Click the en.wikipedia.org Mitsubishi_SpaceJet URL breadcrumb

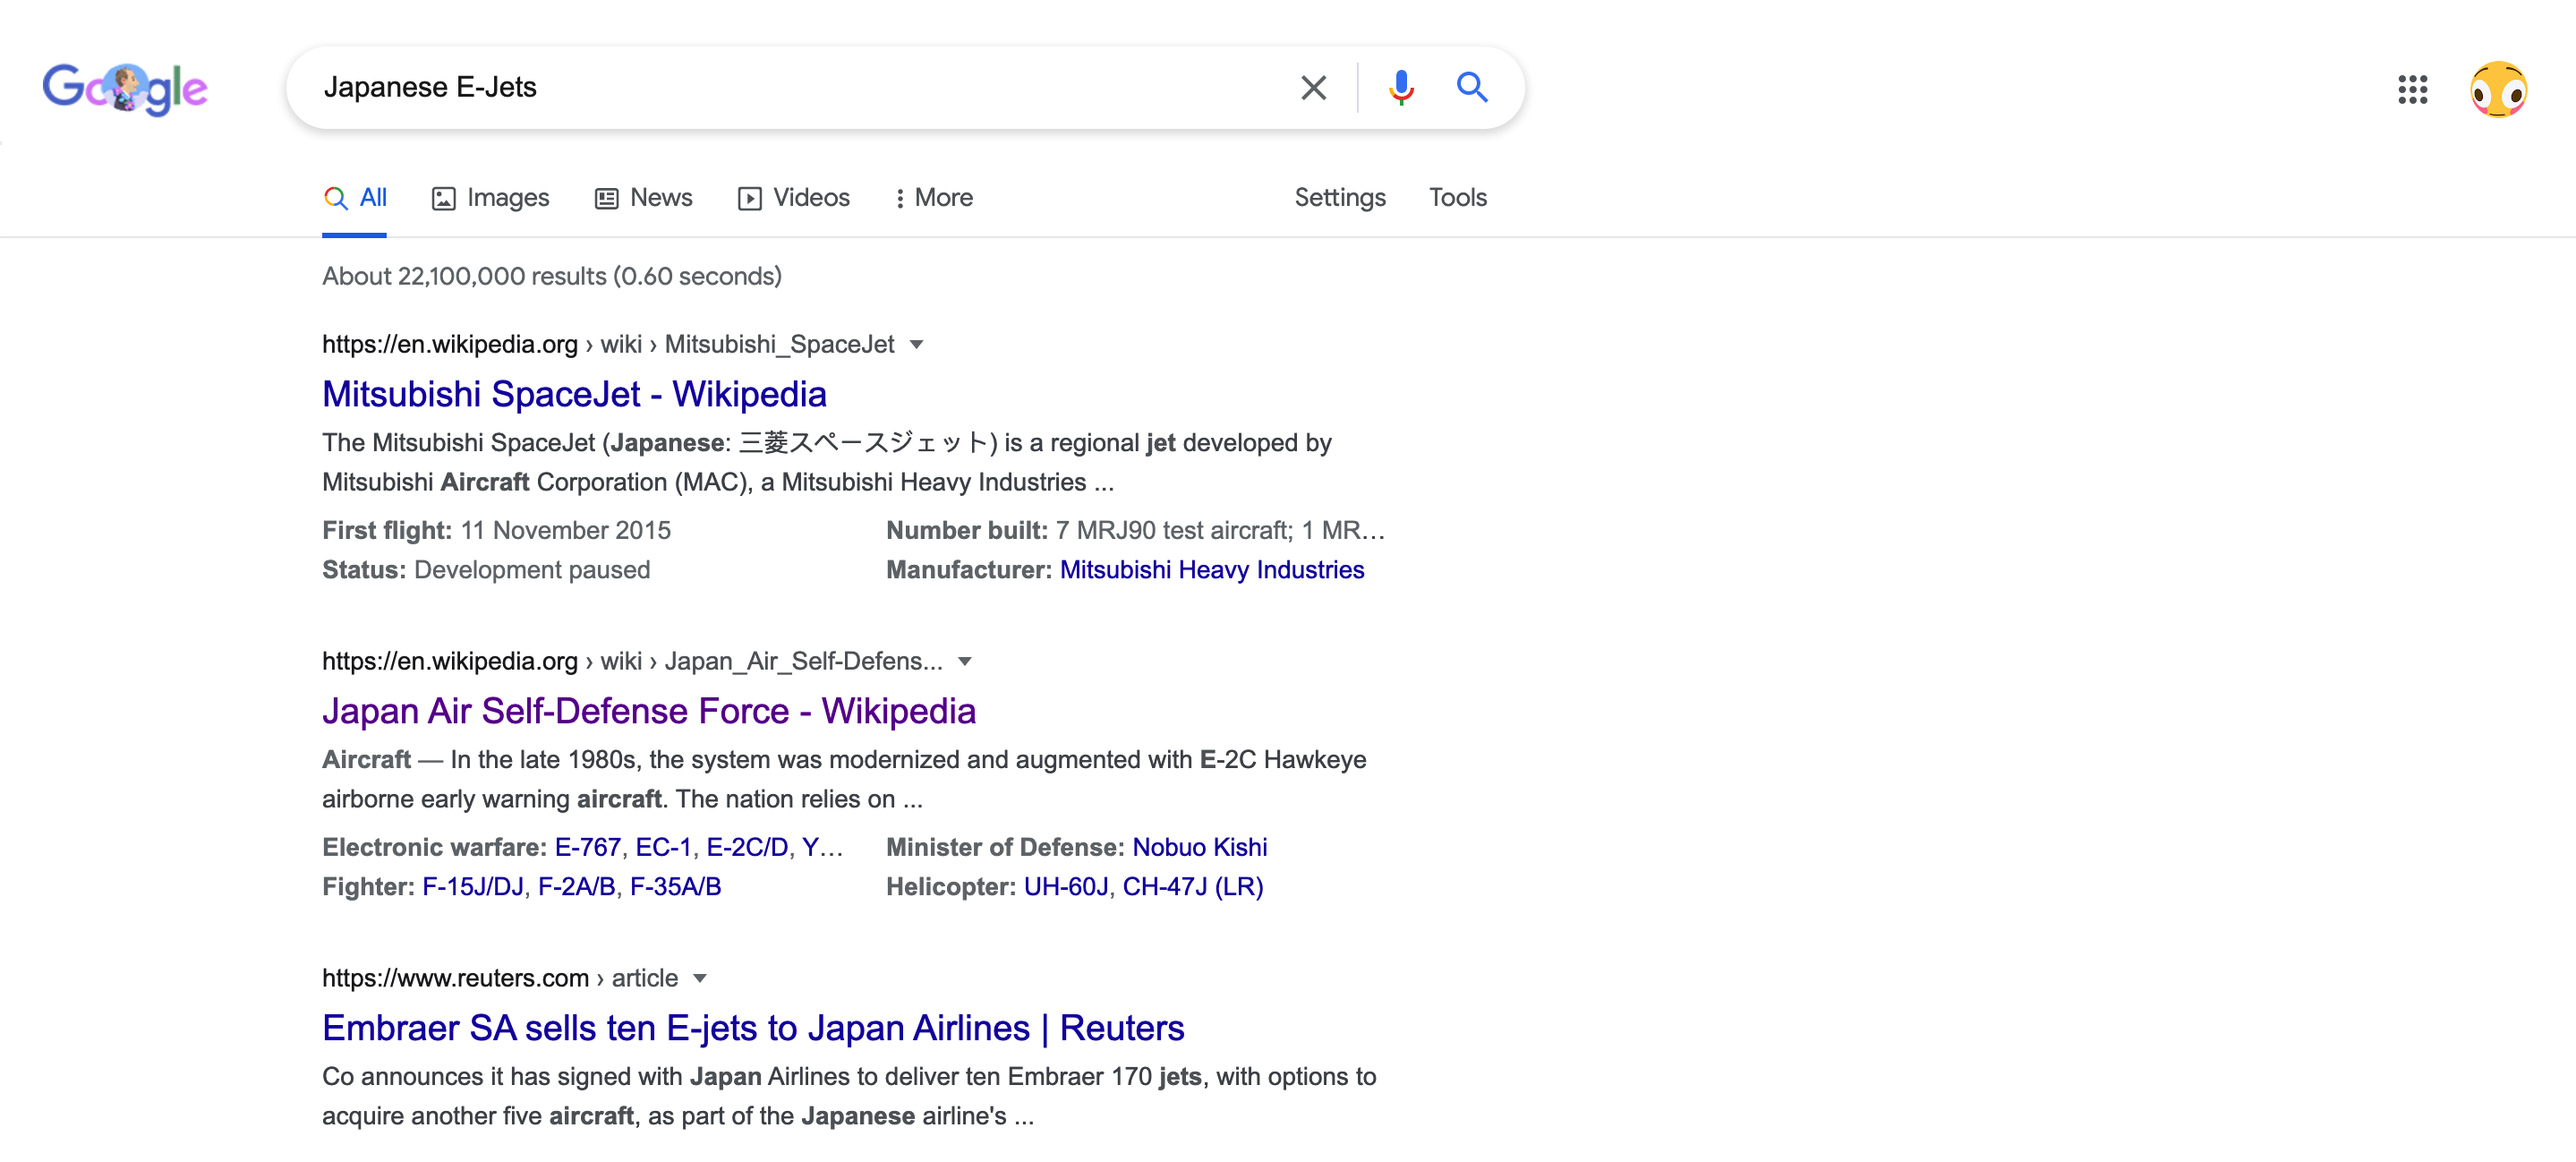pyautogui.click(x=608, y=345)
